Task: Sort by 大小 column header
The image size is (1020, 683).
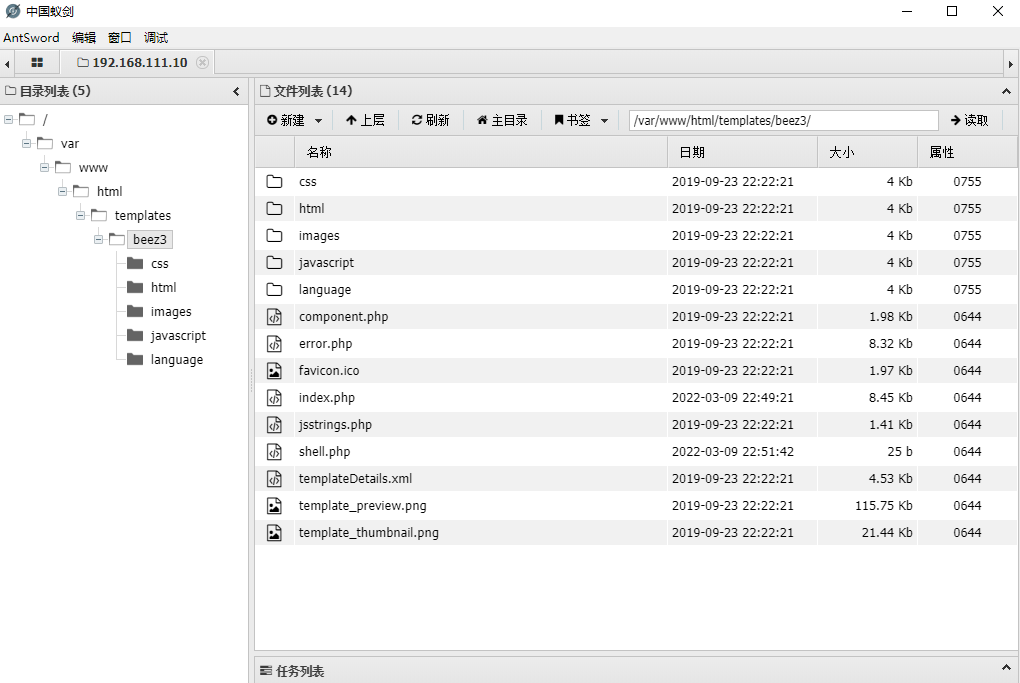Action: tap(867, 152)
